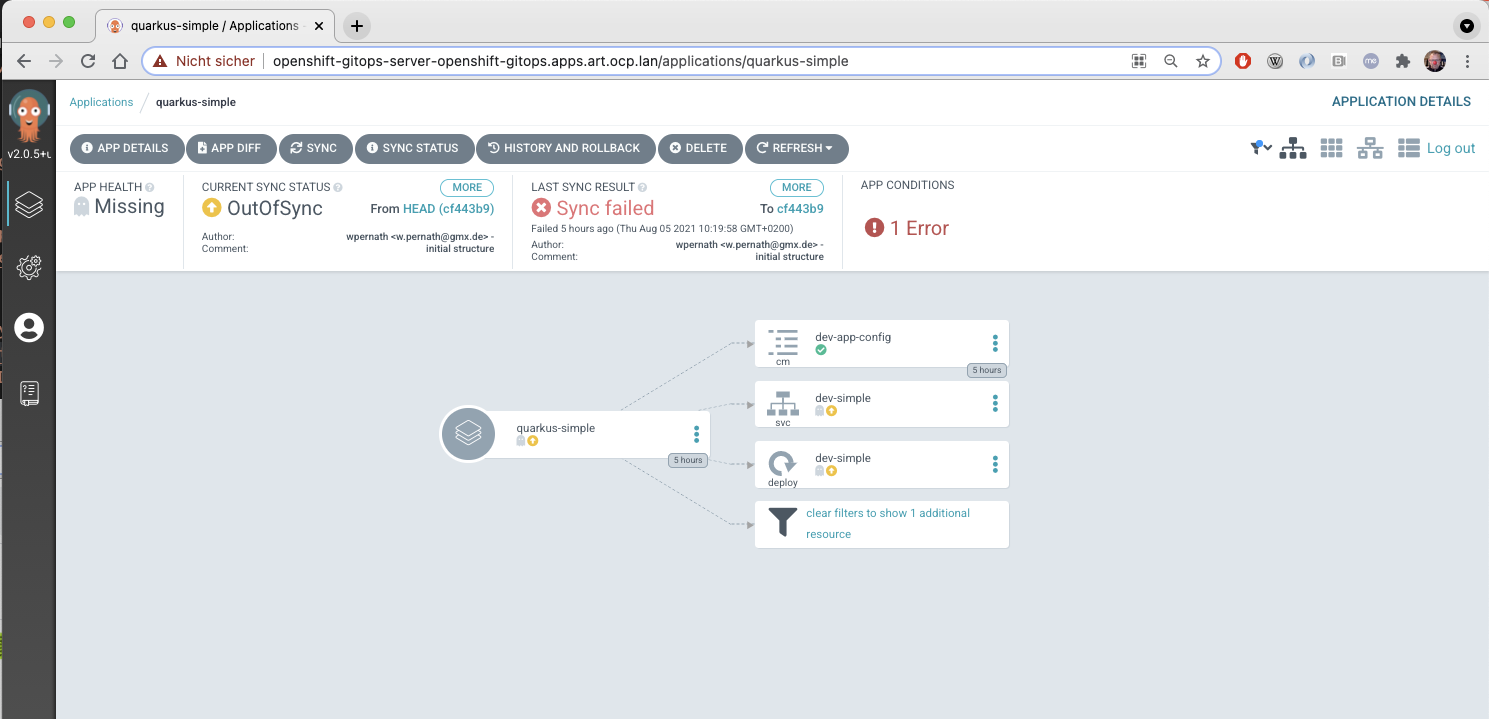
Task: Open the Settings gears icon in sidebar
Action: pos(29,267)
